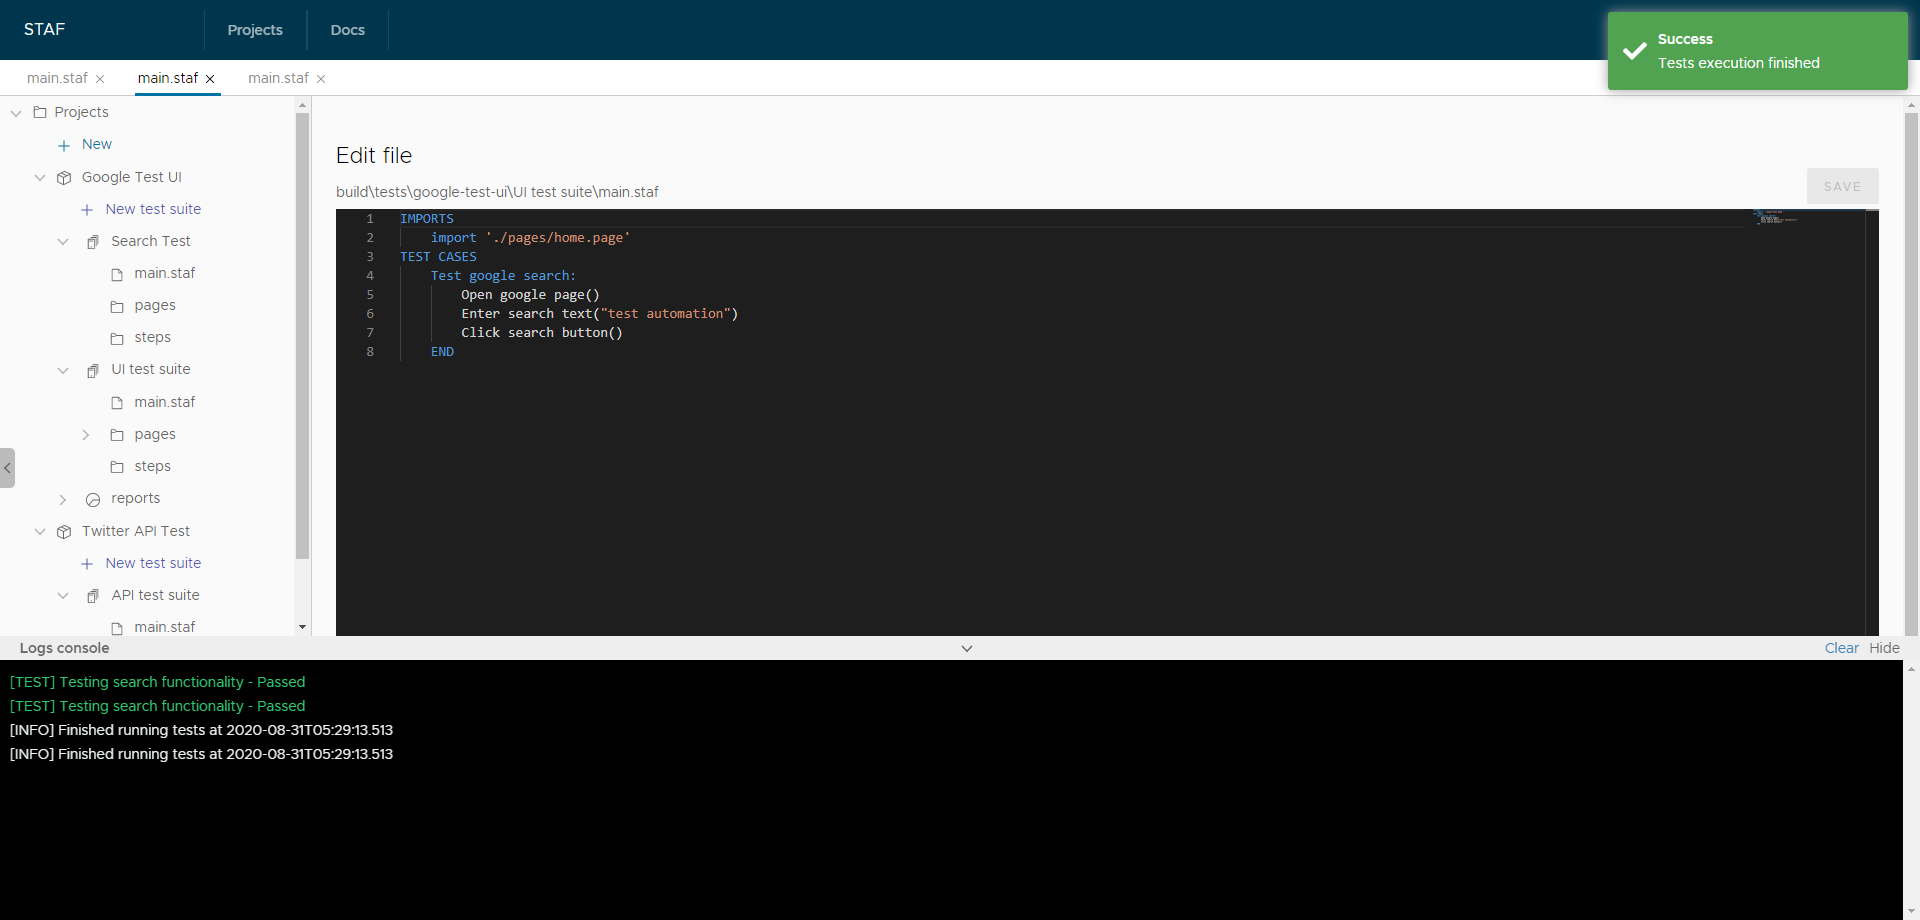Click the API test suite icon
The height and width of the screenshot is (920, 1920).
tap(93, 596)
